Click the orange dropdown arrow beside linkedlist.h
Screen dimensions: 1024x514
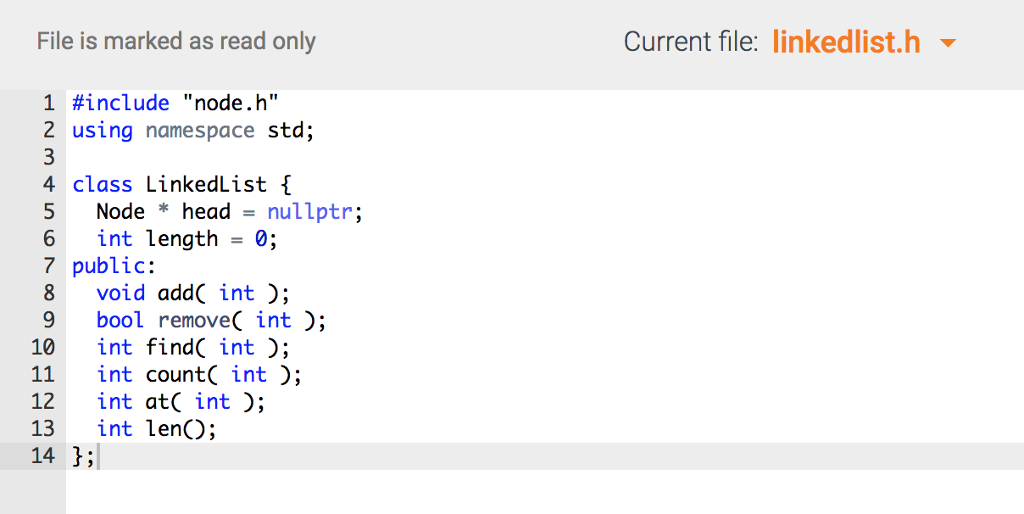(x=948, y=43)
